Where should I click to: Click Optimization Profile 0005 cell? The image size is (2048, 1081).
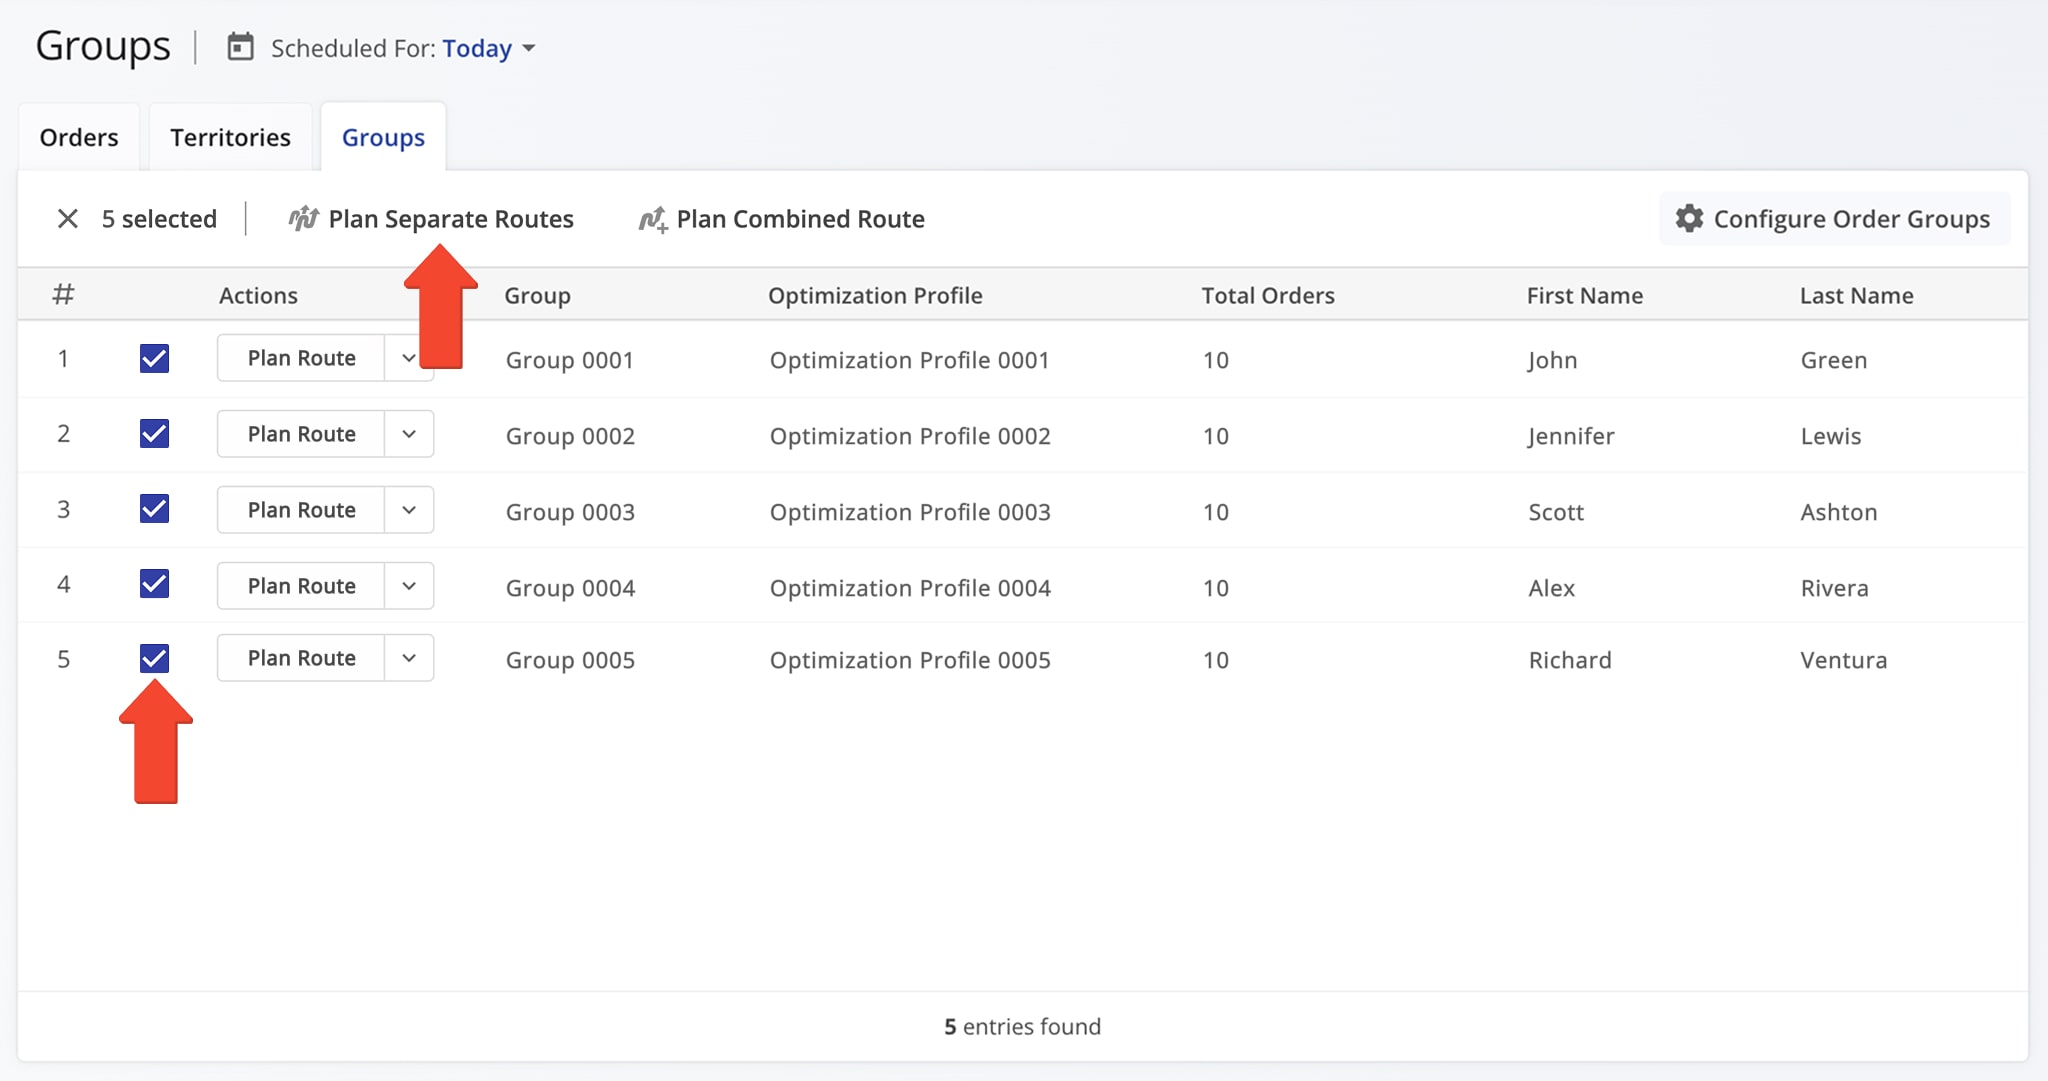pyautogui.click(x=910, y=660)
